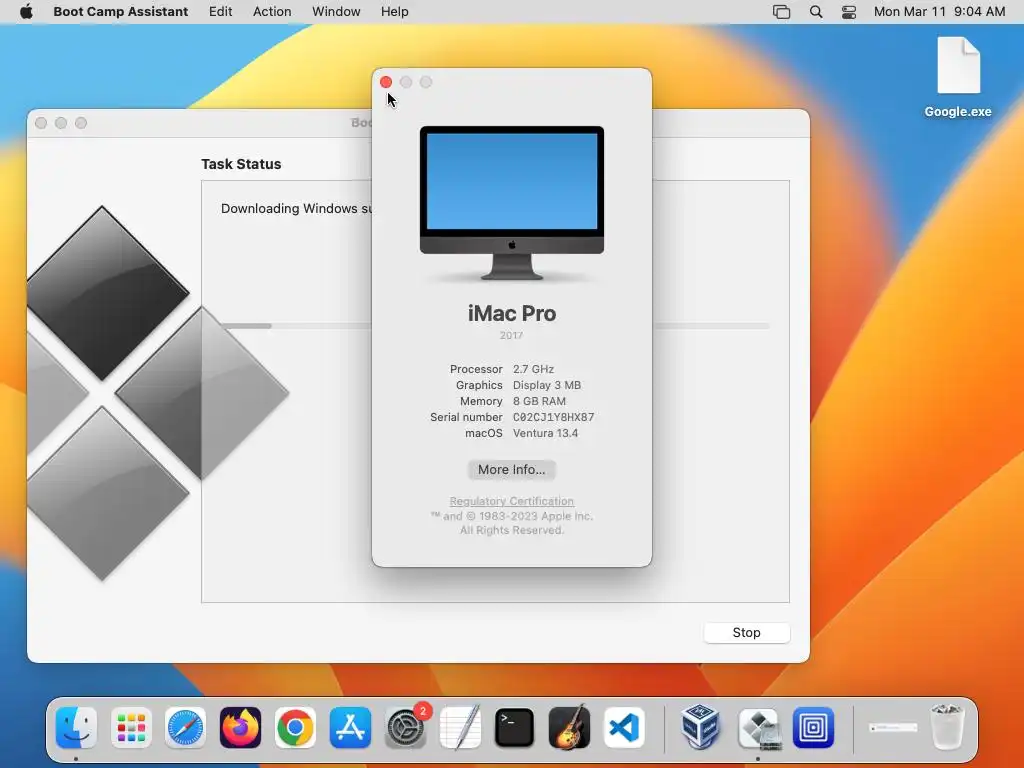The height and width of the screenshot is (768, 1024).
Task: Open TextEdit from the Dock
Action: coord(460,728)
